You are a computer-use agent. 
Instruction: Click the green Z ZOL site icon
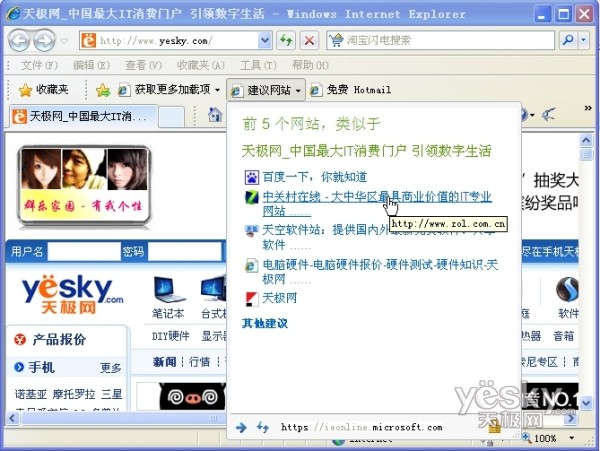tap(252, 197)
